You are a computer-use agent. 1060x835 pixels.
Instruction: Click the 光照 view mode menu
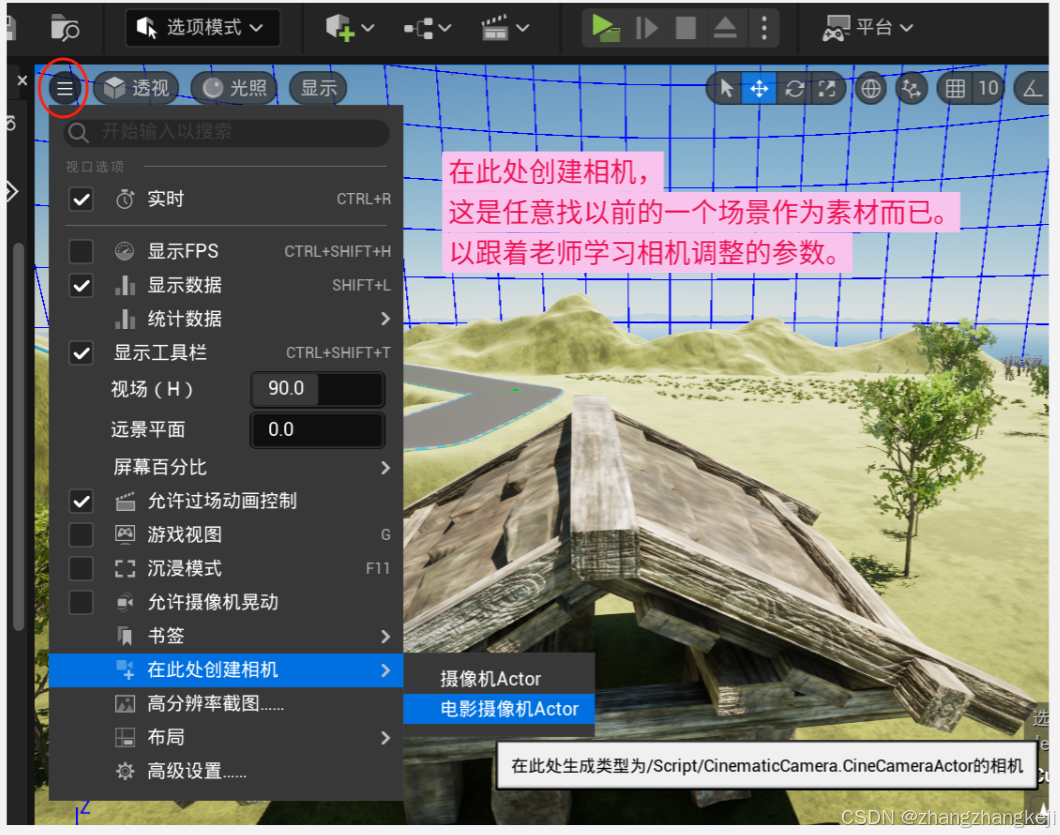235,88
